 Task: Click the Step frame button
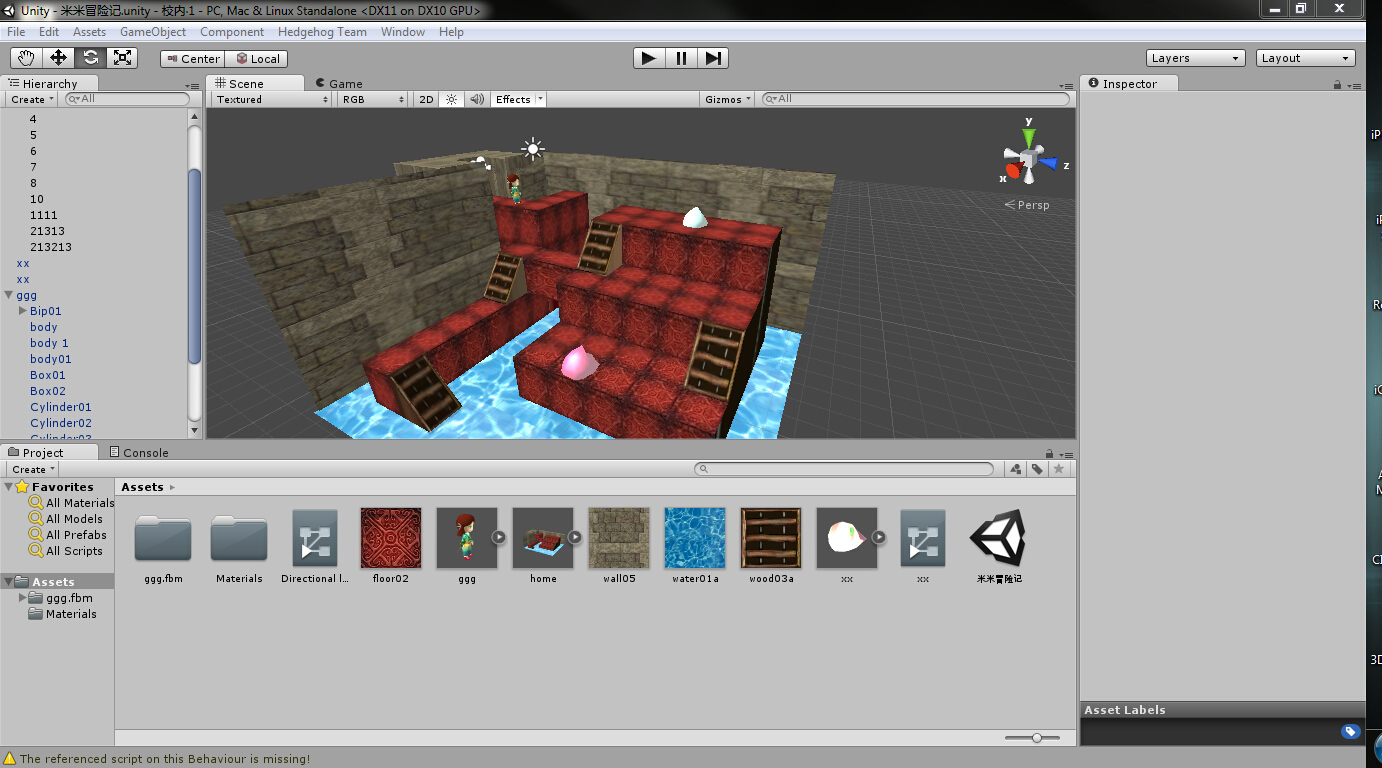click(713, 58)
